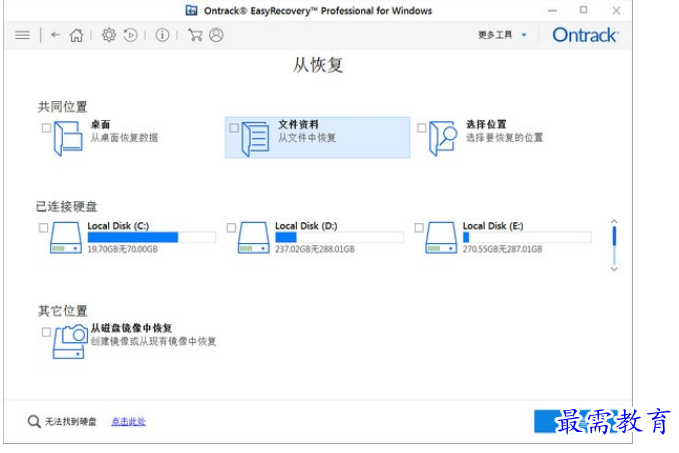Click the 选择要恢复的位置 description
Image resolution: width=679 pixels, height=453 pixels.
pyautogui.click(x=504, y=138)
